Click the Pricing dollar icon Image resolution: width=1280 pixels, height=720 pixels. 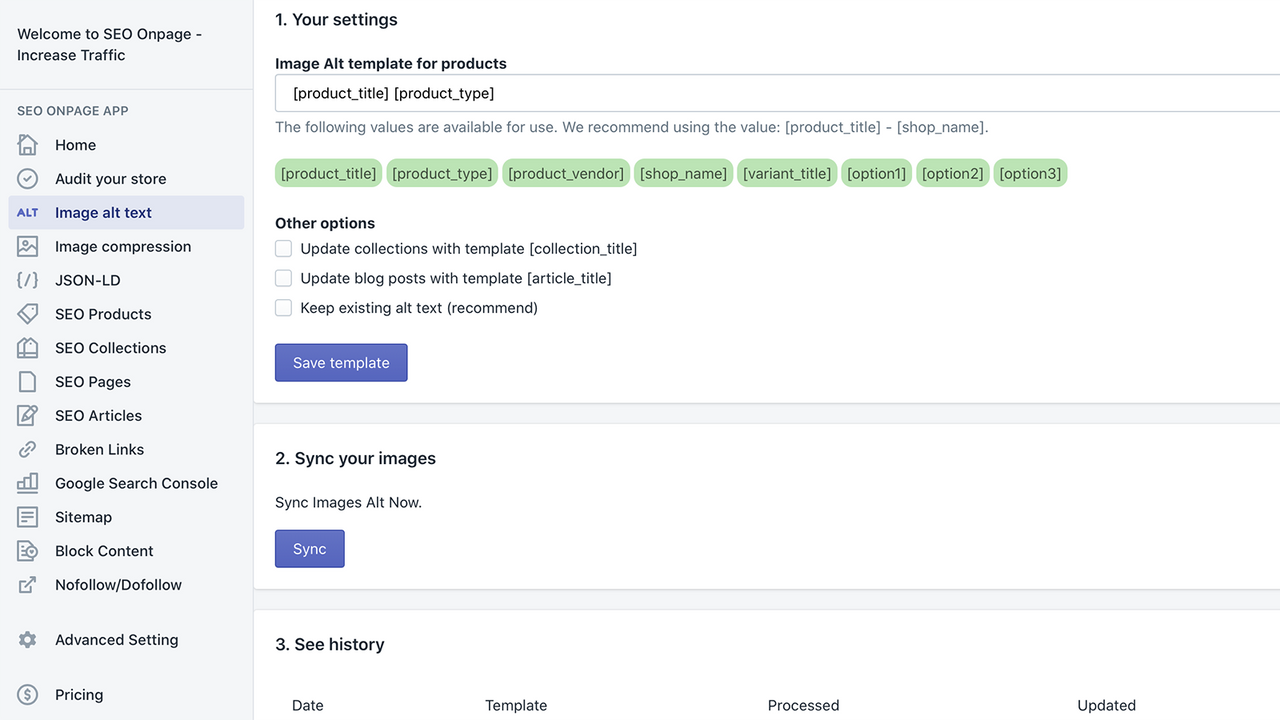28,695
